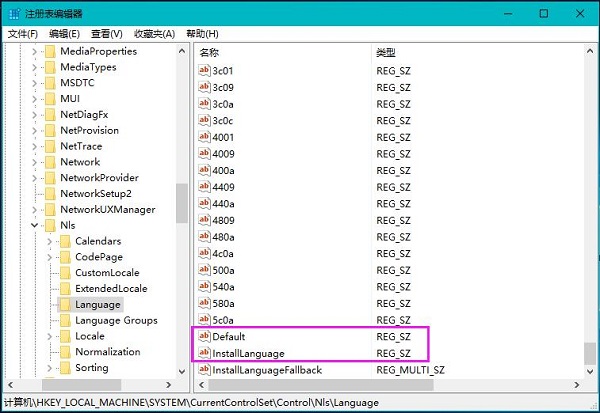
Task: Click the CodePage folder icon
Action: pos(64,257)
